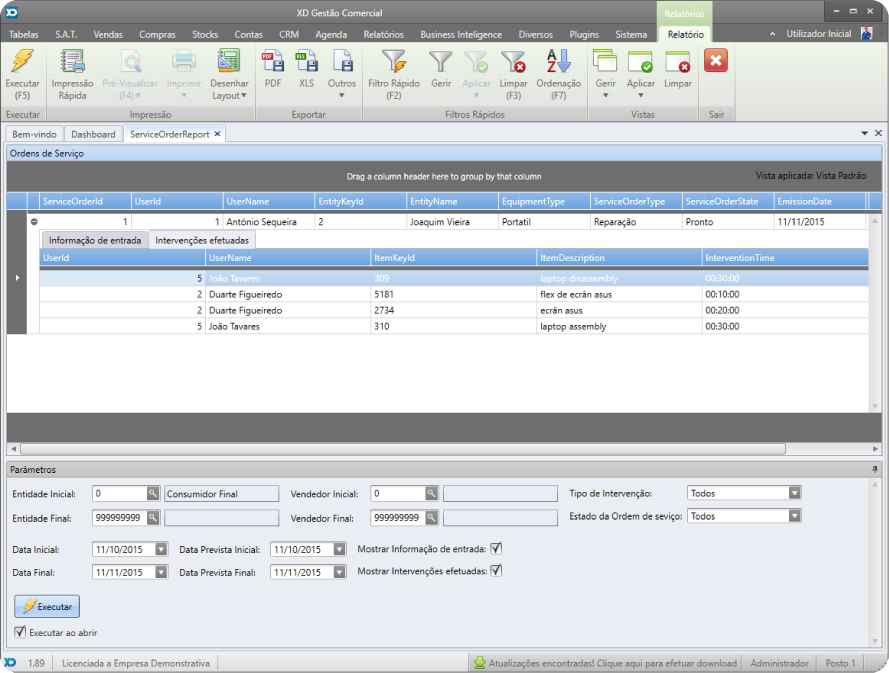This screenshot has width=889, height=673.
Task: Click the red Sair exit icon
Action: (x=716, y=61)
